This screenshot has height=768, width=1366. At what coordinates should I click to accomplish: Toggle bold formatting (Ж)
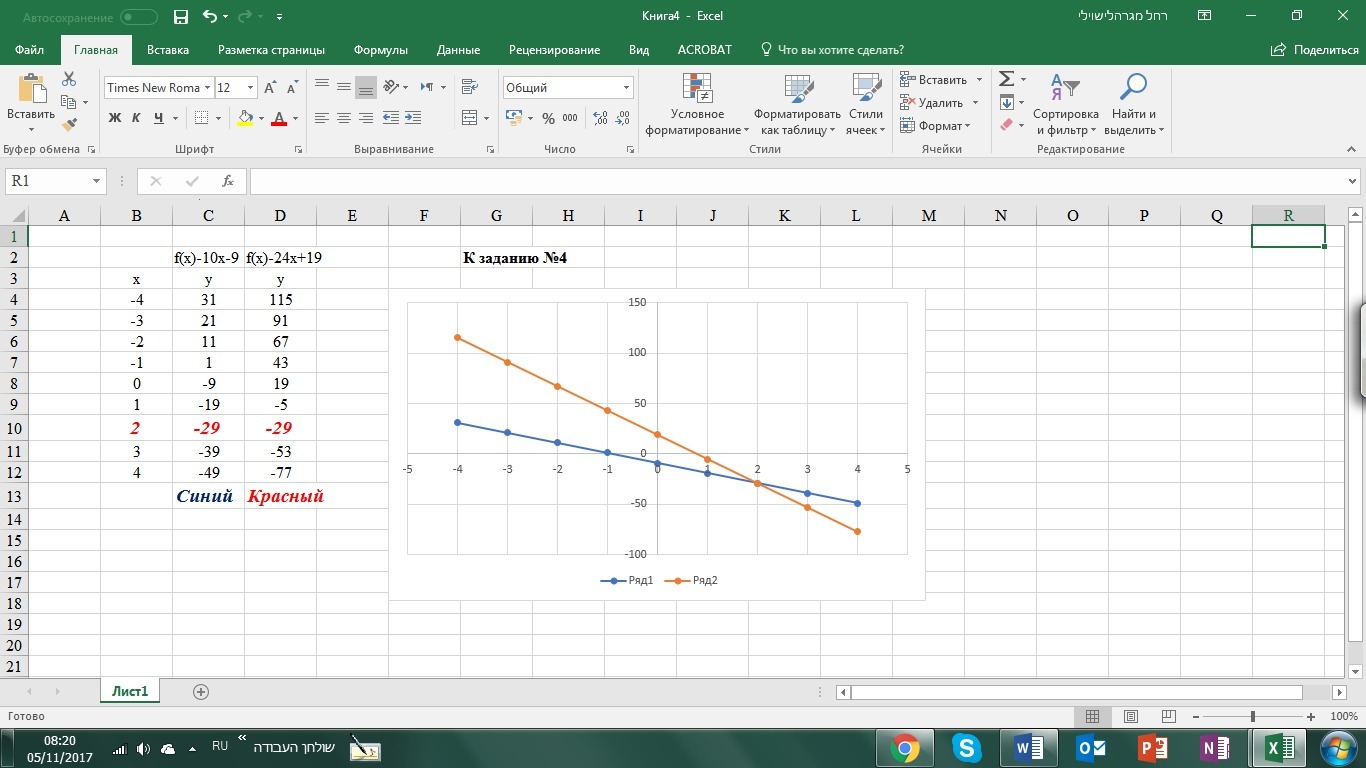tap(114, 118)
